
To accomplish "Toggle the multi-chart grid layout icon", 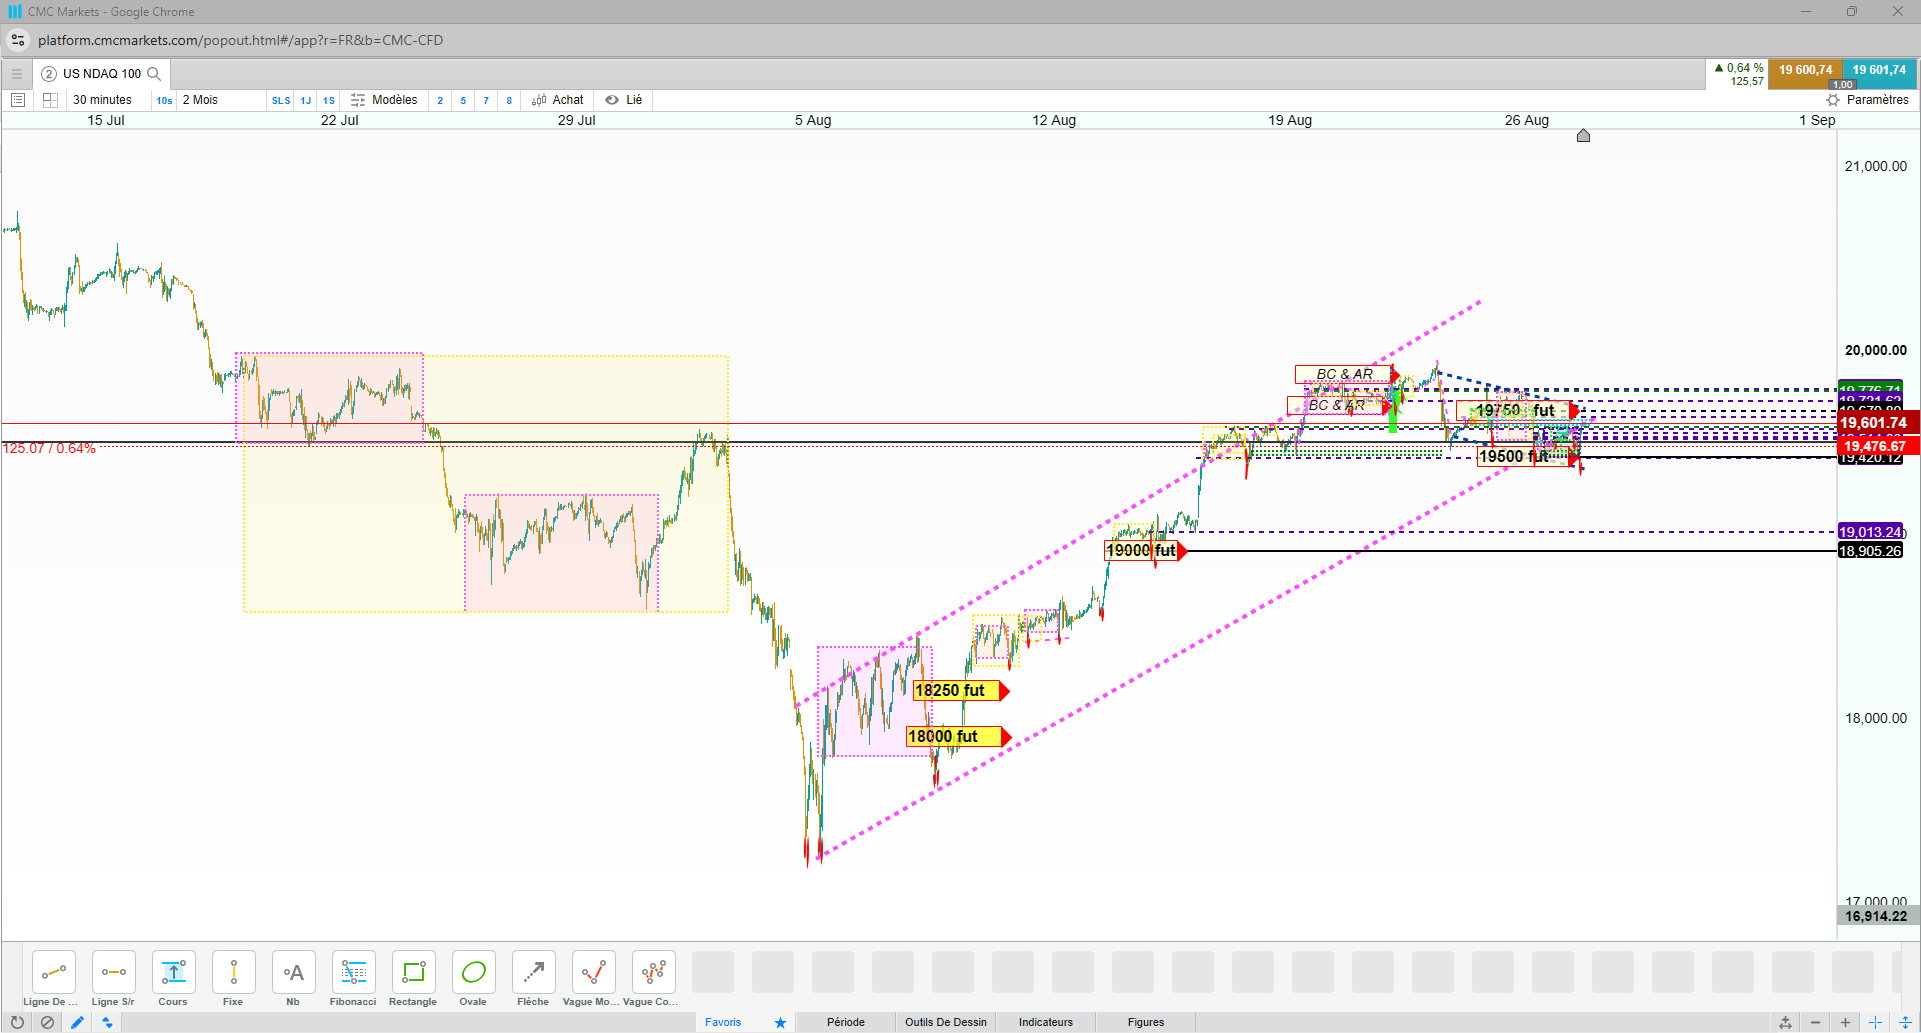I will (50, 100).
